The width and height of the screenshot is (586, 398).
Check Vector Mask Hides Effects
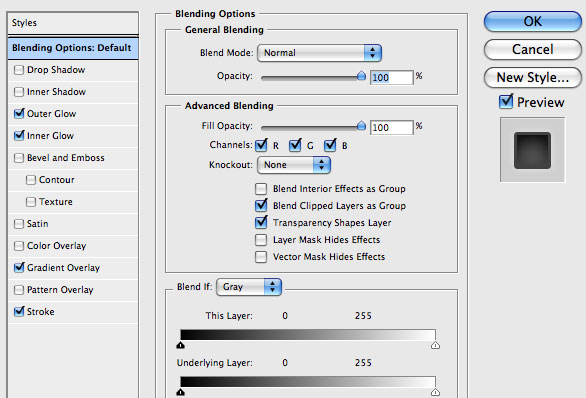(261, 257)
